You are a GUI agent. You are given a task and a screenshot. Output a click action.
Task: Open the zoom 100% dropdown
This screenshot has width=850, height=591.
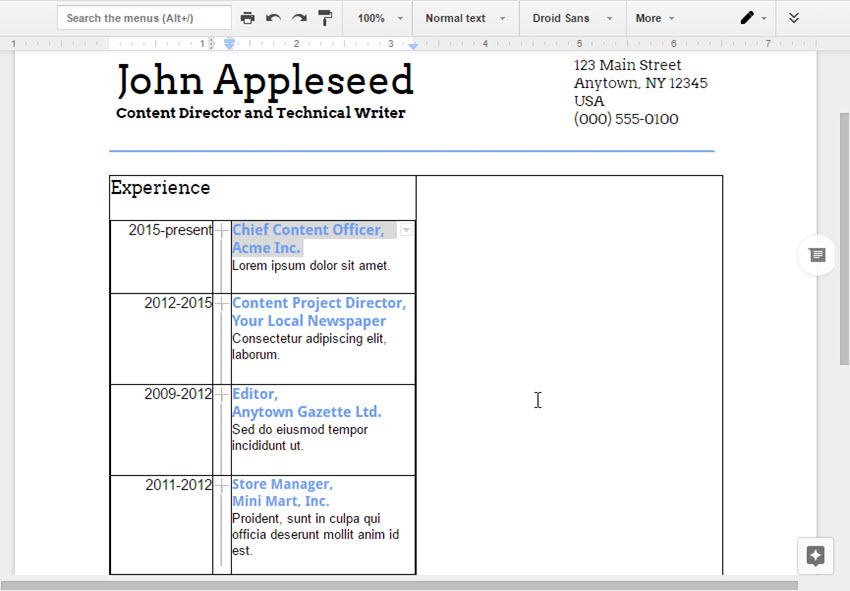[x=380, y=18]
